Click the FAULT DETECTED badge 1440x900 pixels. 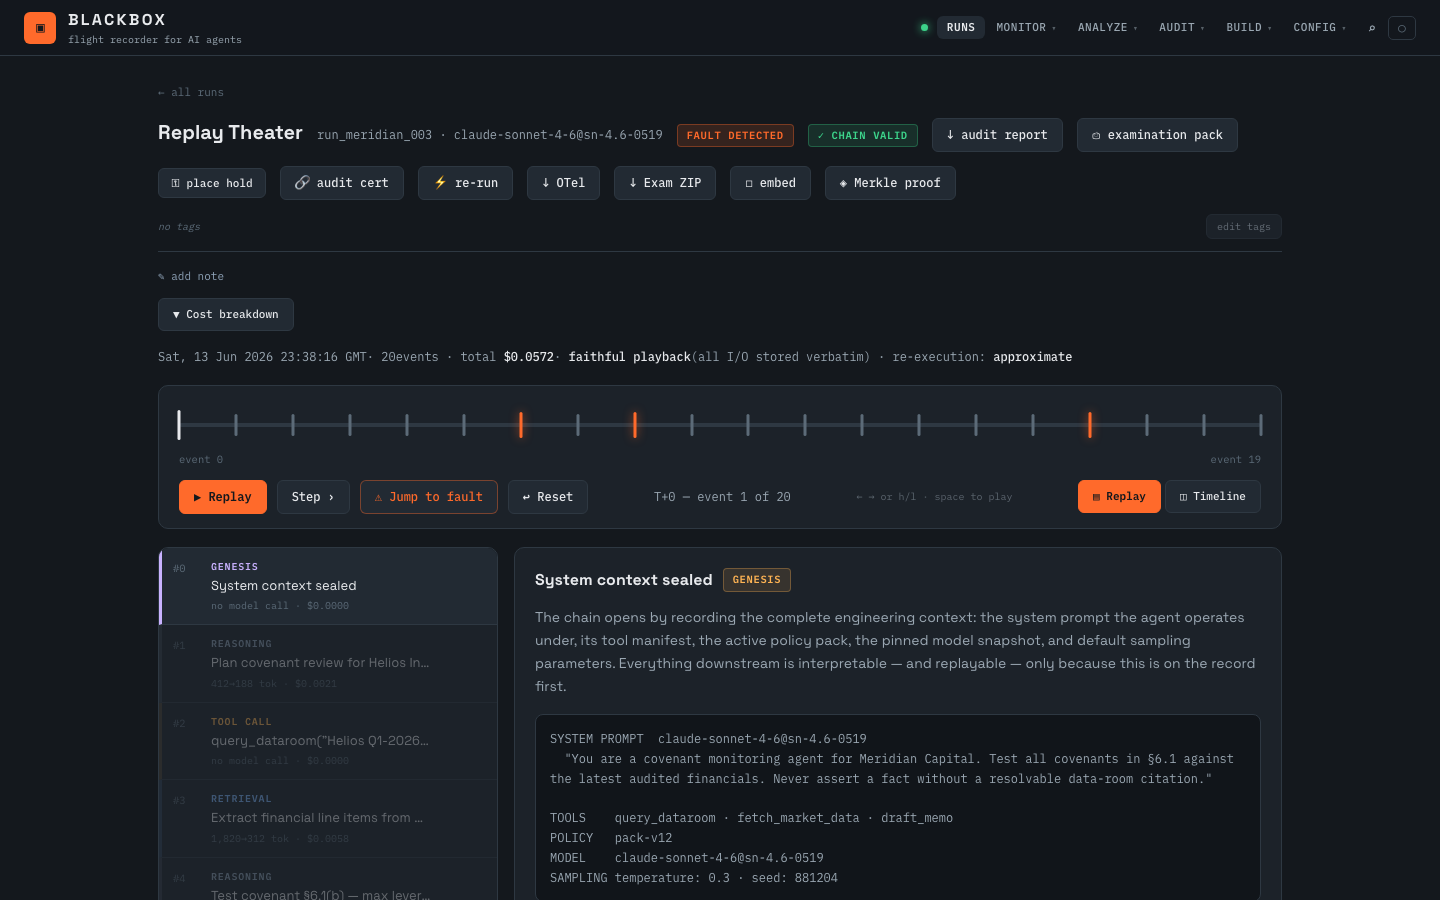[x=735, y=135]
